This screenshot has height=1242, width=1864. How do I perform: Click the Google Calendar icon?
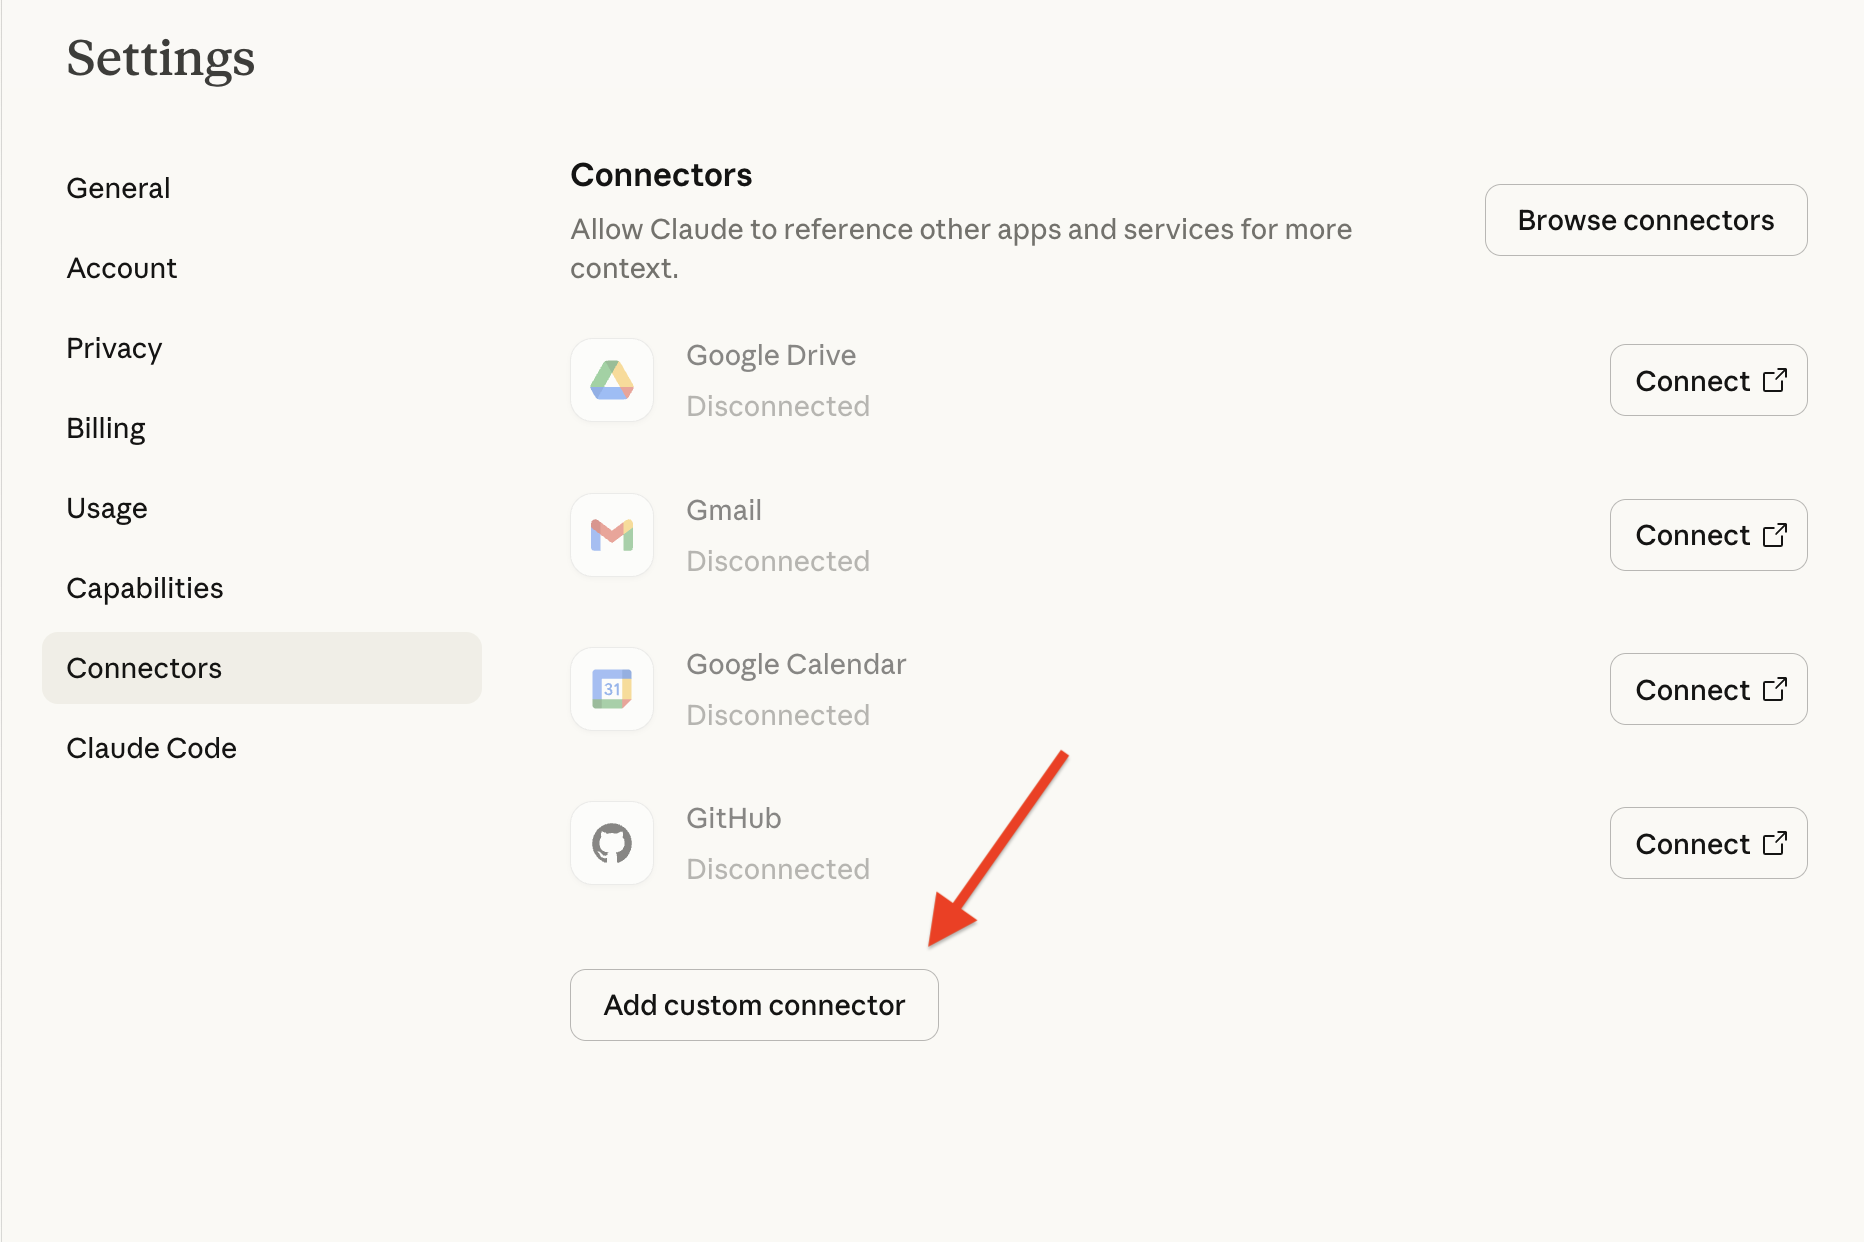pyautogui.click(x=612, y=689)
